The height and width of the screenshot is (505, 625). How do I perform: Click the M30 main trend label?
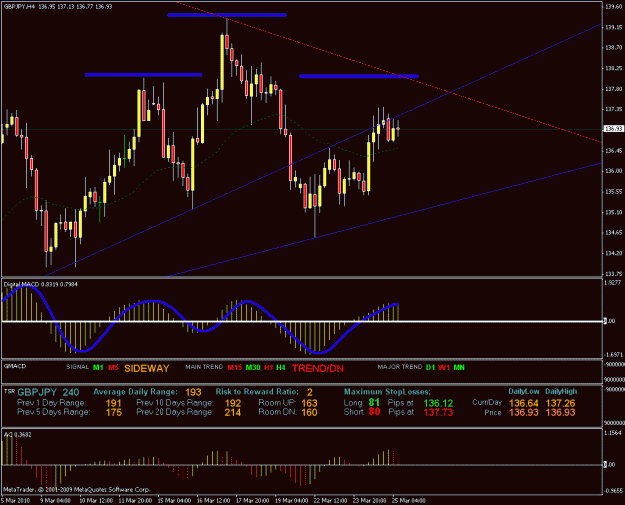[253, 367]
